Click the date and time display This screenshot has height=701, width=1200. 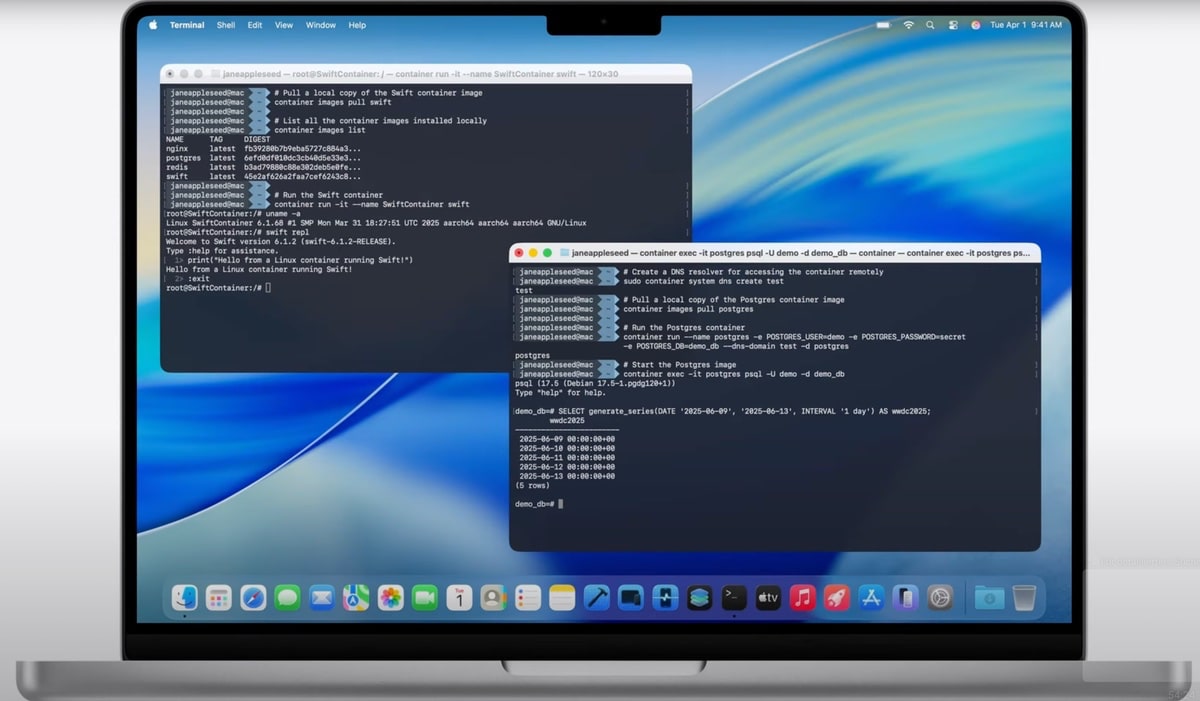[1025, 25]
